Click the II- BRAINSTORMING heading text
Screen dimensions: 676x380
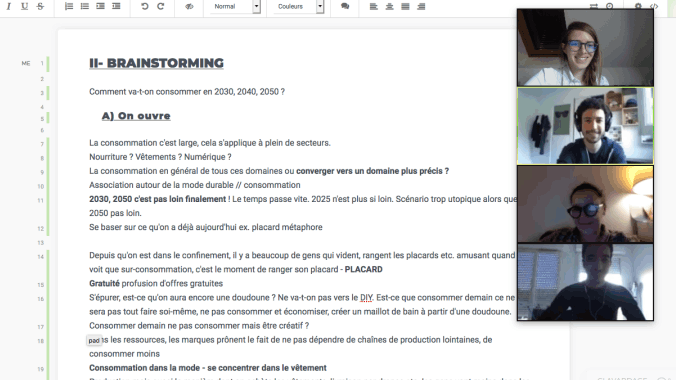tap(156, 63)
